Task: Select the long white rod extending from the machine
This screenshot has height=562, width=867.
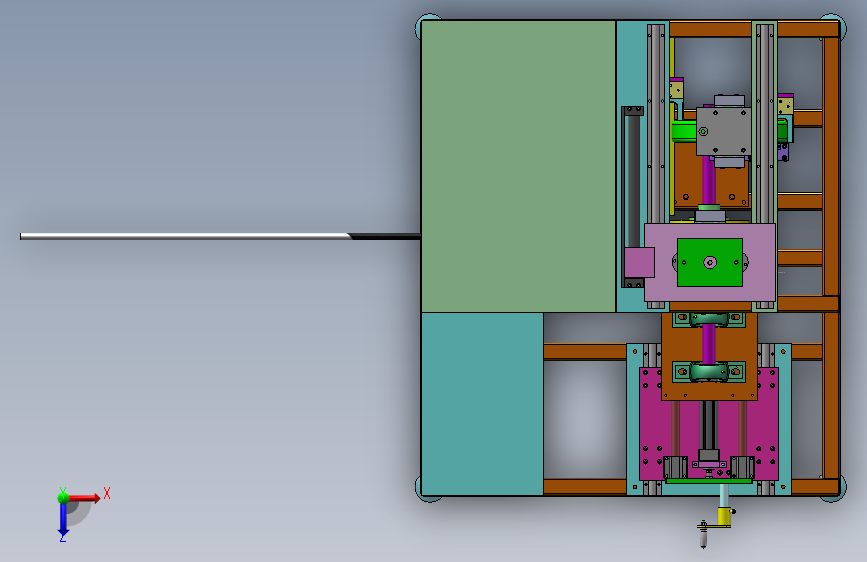Action: pyautogui.click(x=220, y=236)
